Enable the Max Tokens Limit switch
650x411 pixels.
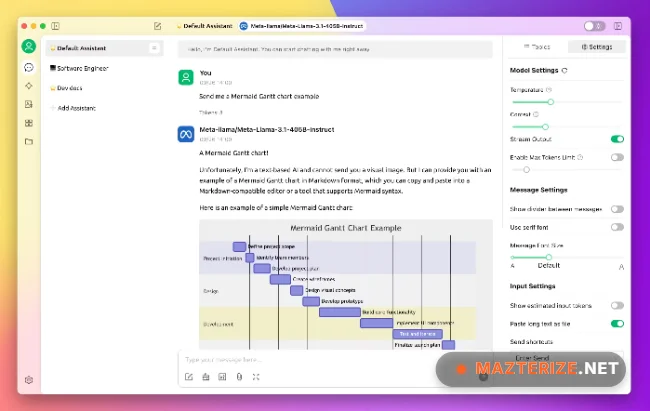point(617,157)
